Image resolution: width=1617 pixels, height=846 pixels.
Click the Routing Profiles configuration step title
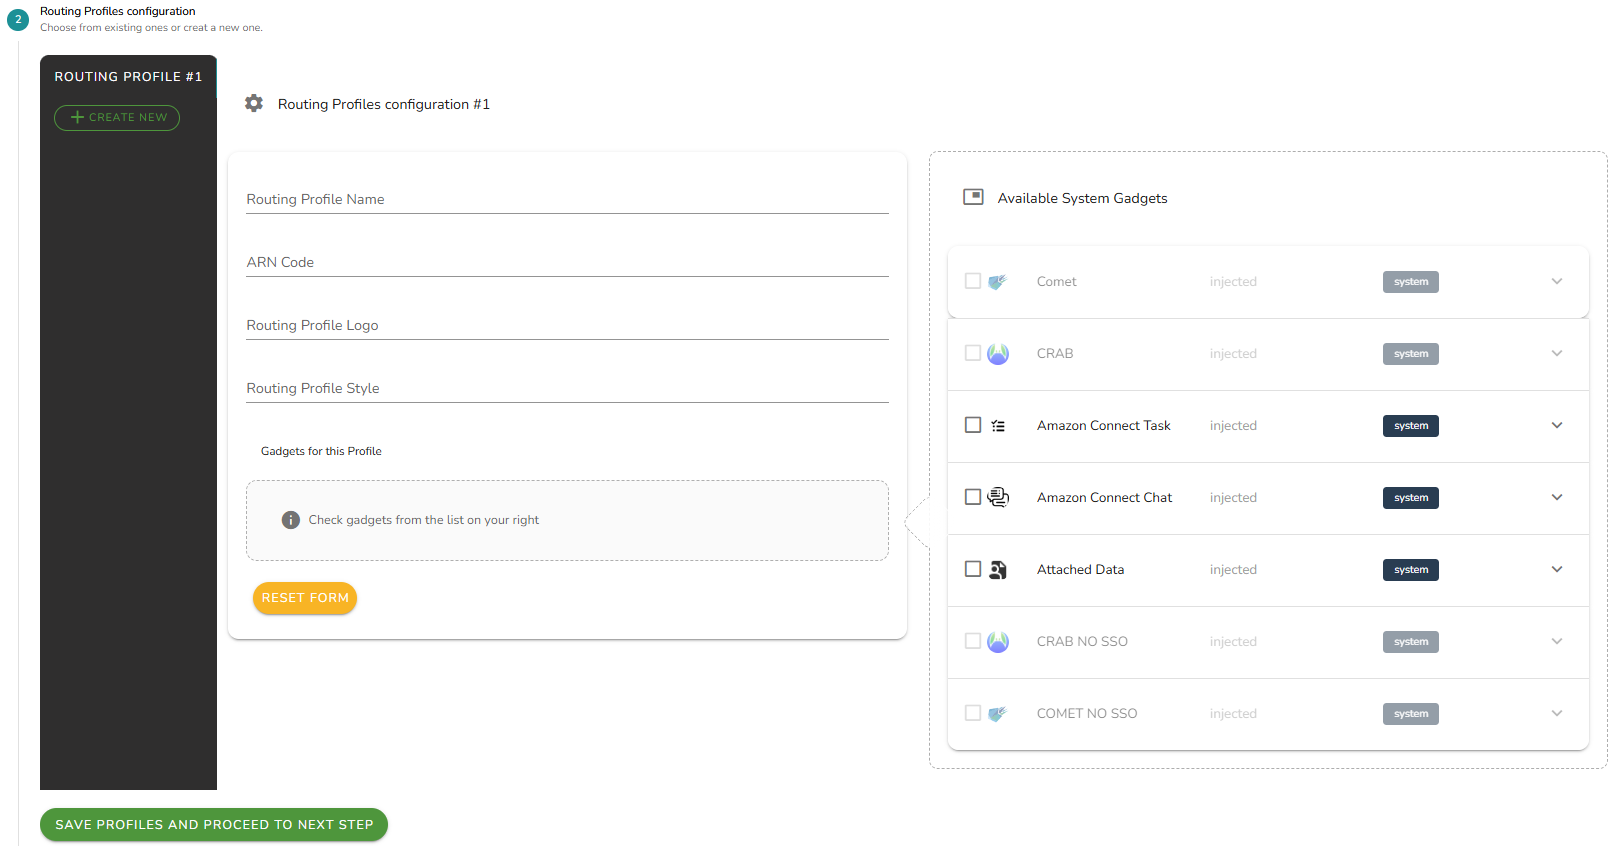point(118,11)
